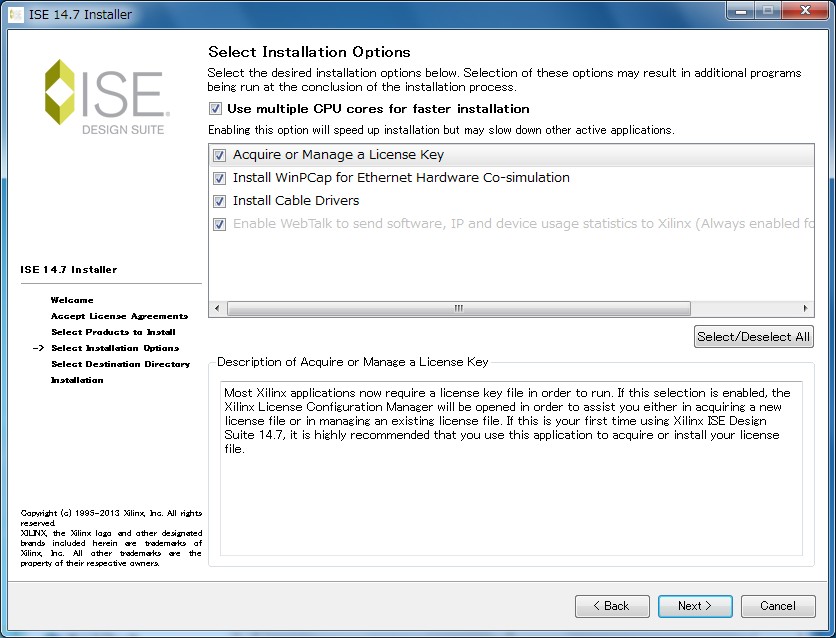Click the options list right scroll arrow
836x638 pixels.
coord(805,308)
